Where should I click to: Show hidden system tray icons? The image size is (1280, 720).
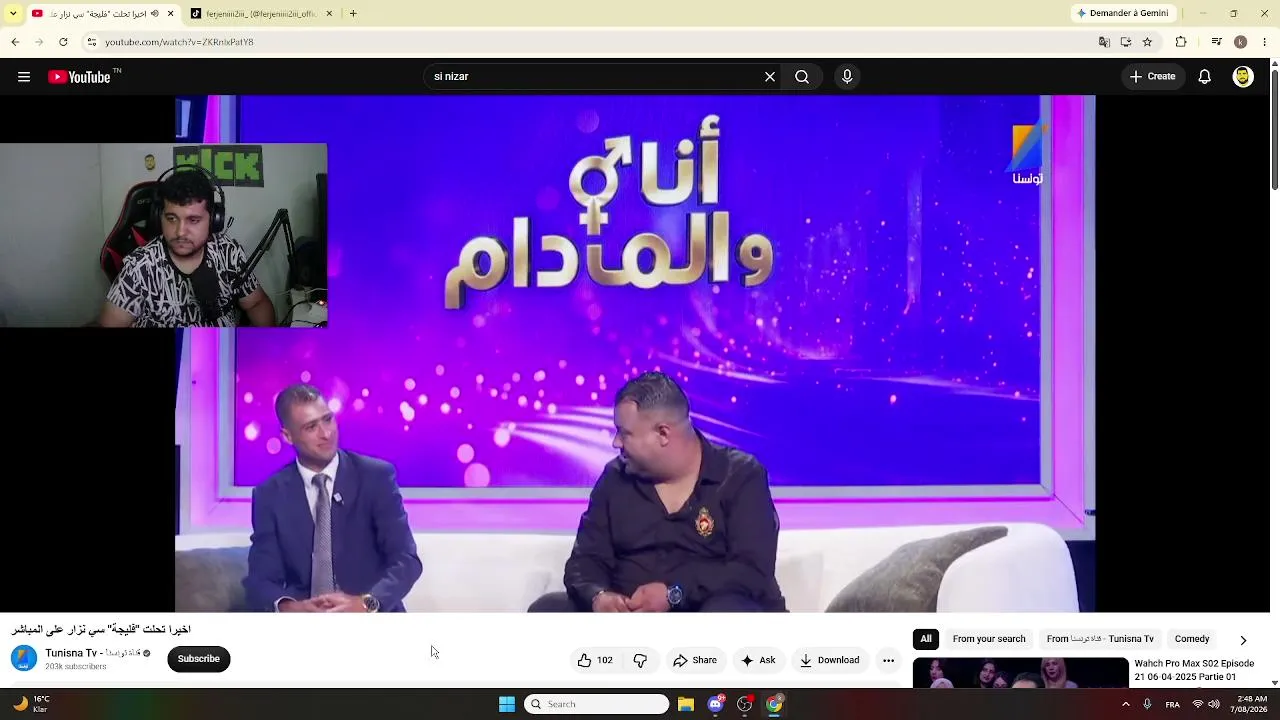coord(1126,704)
